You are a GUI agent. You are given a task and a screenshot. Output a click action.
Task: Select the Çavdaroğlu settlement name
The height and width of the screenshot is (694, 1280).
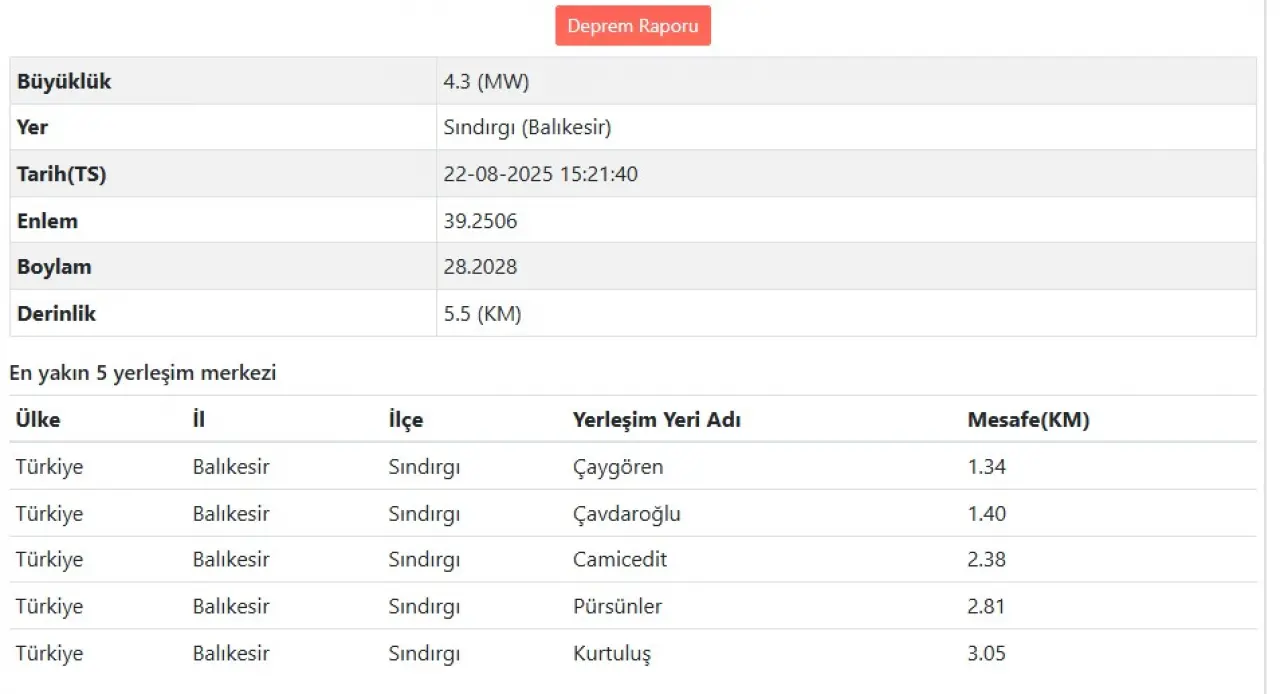(x=626, y=514)
